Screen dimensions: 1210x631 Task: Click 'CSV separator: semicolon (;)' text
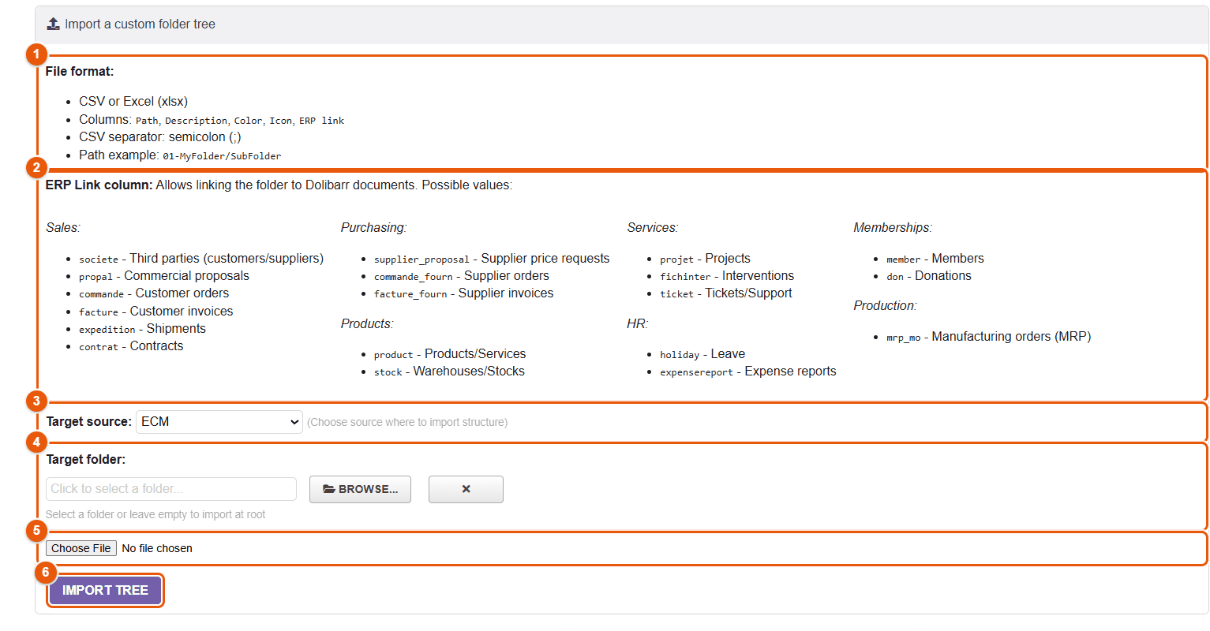[x=160, y=137]
